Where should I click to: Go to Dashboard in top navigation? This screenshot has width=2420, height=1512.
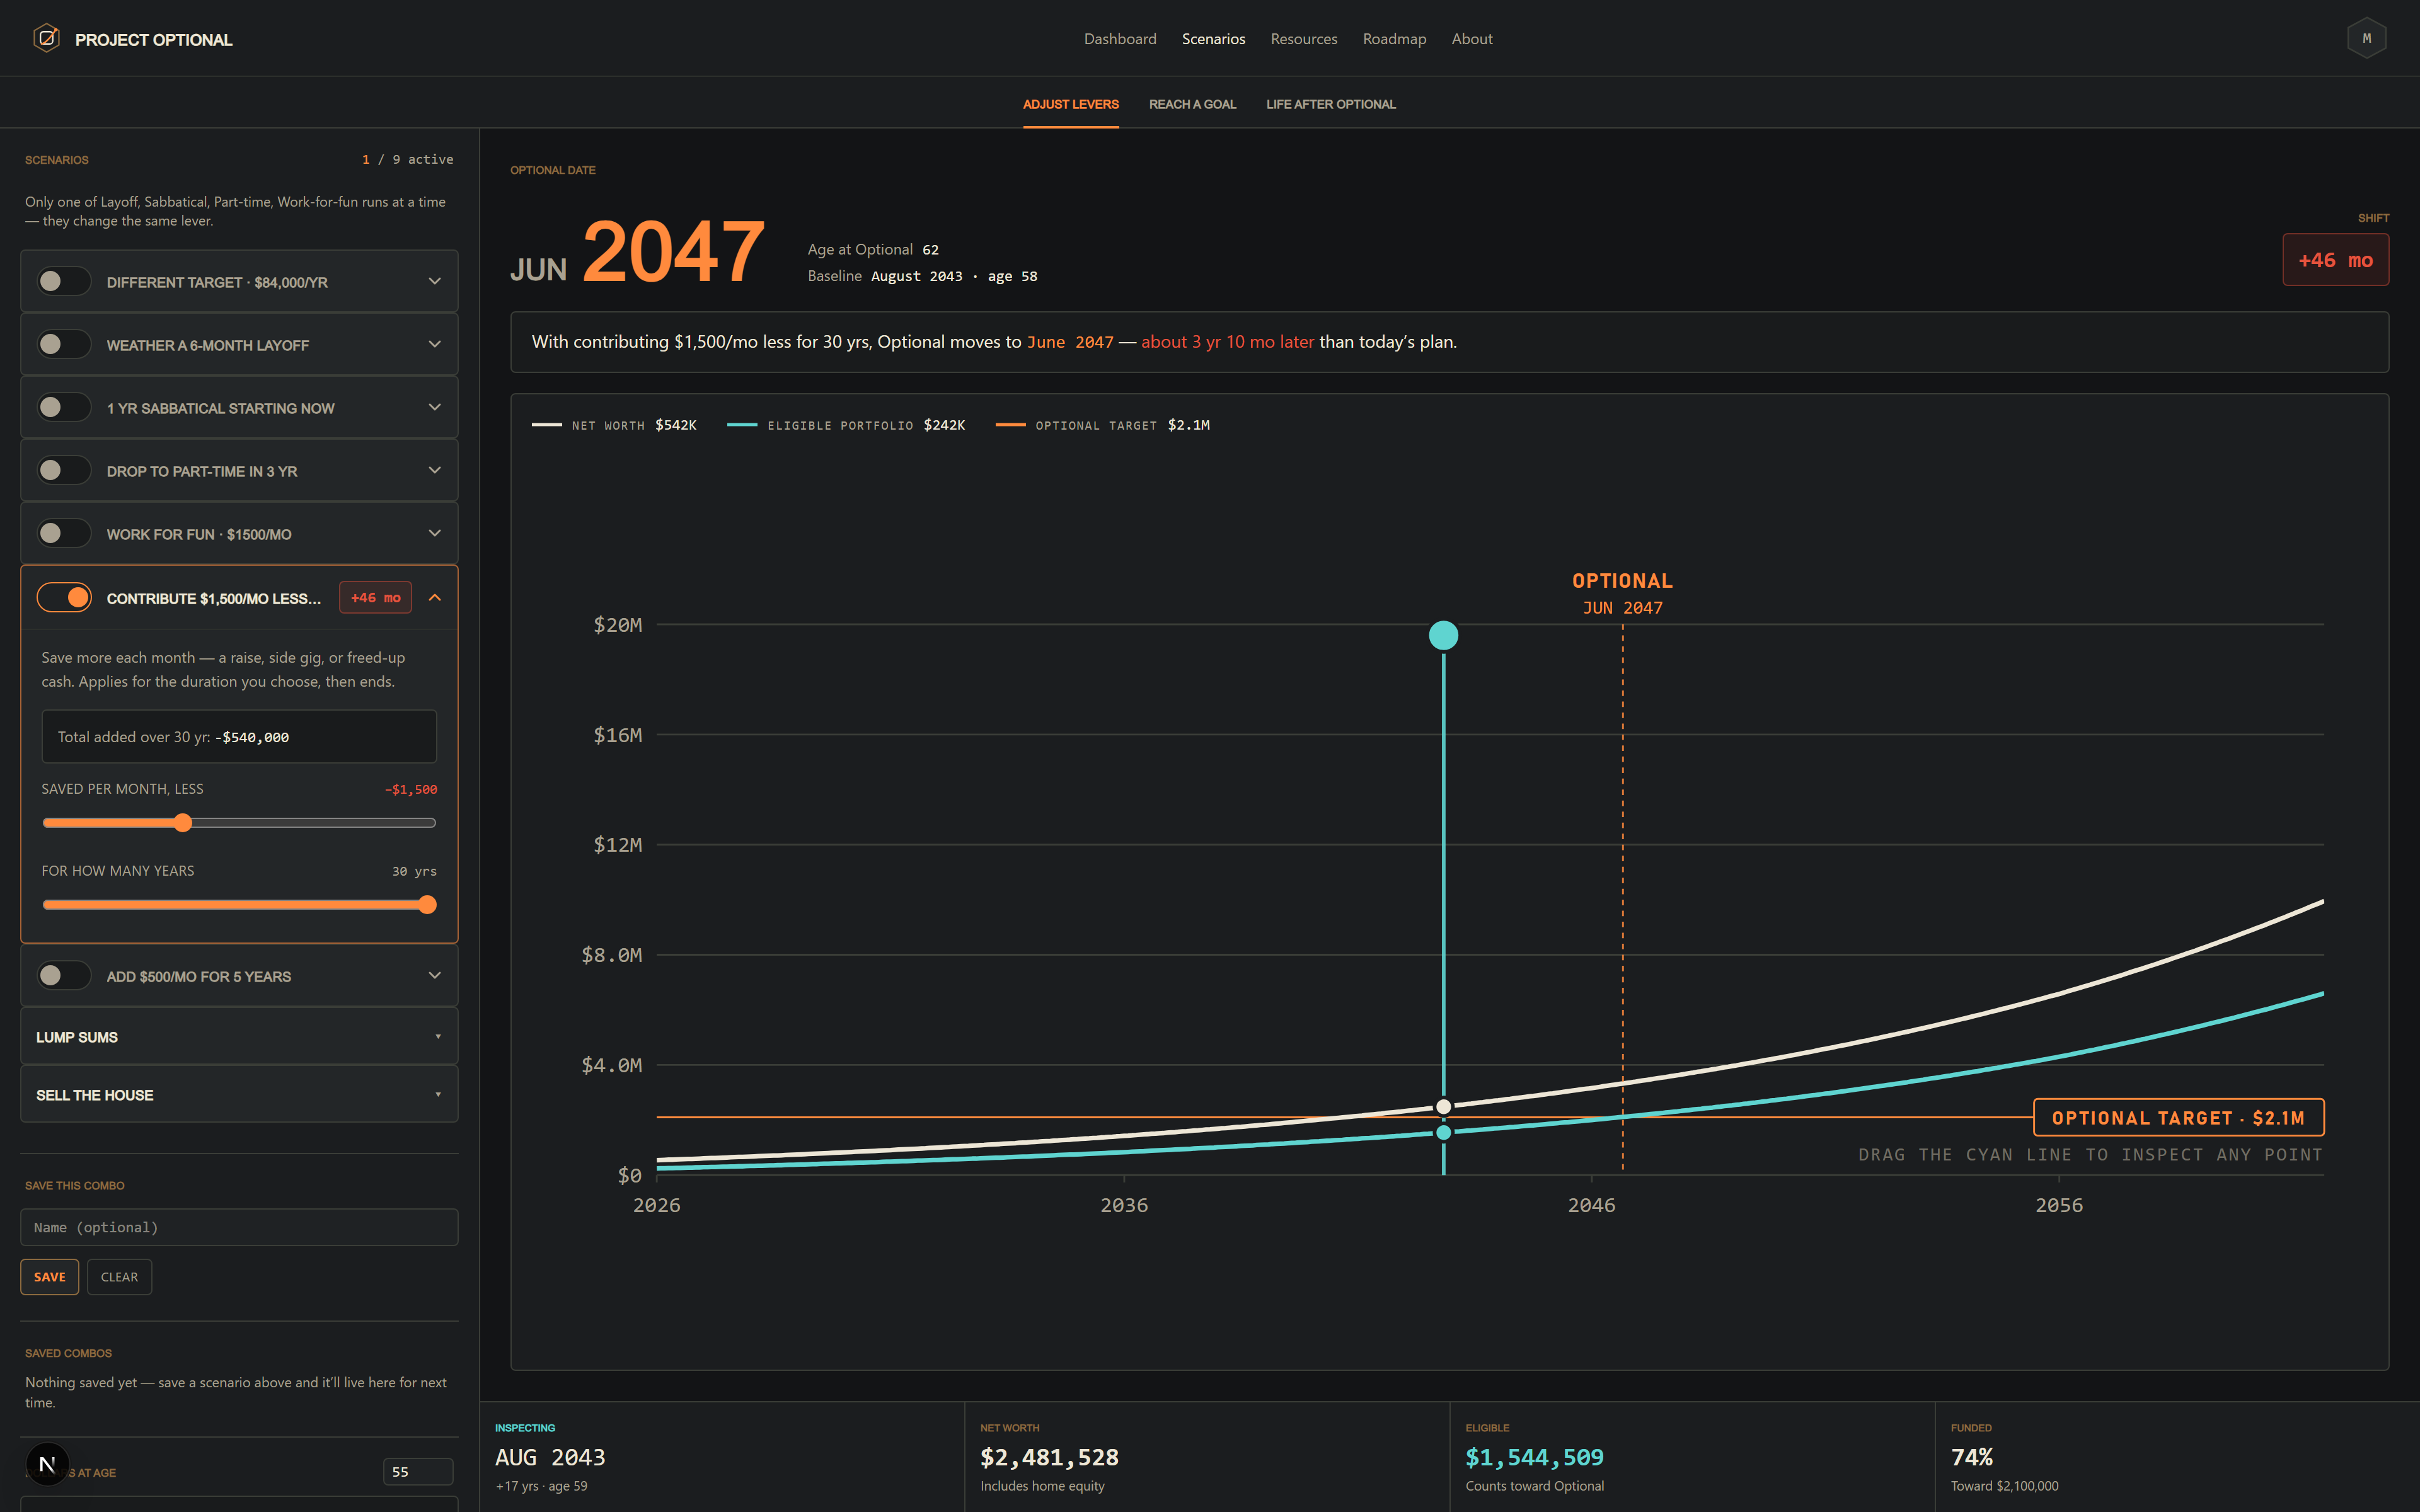[1120, 39]
